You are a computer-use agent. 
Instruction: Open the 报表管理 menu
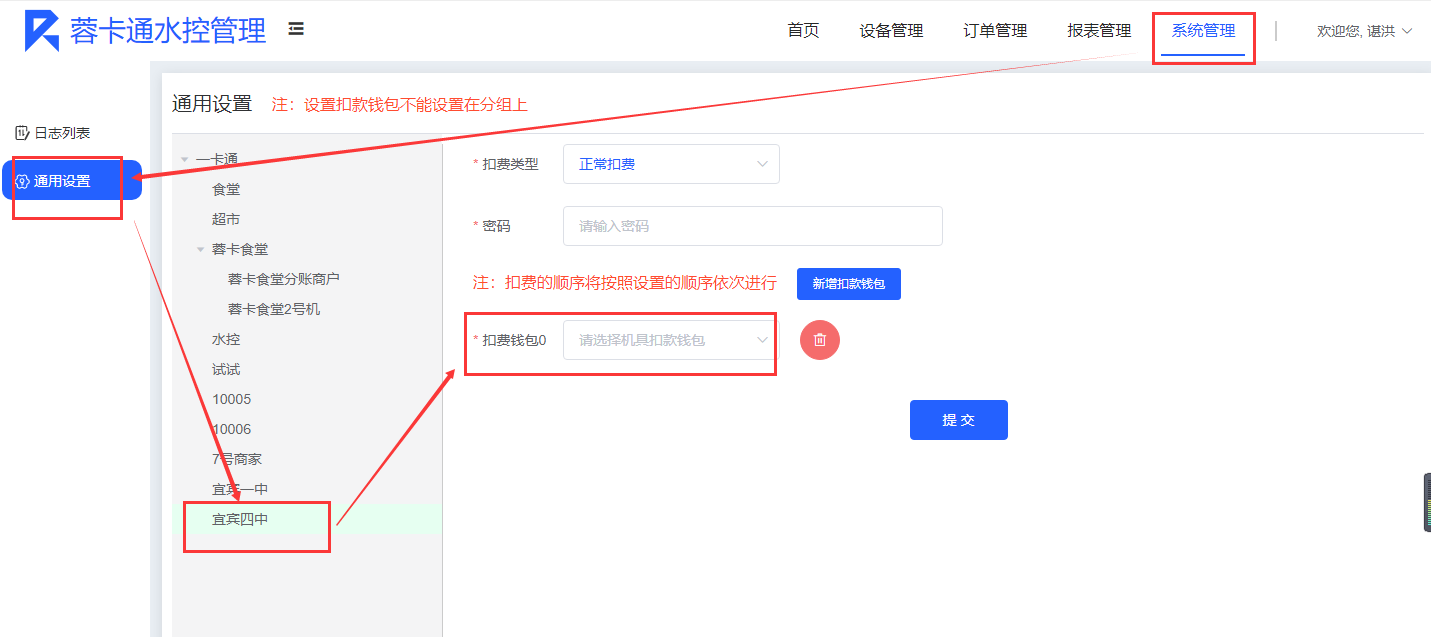(x=1099, y=31)
